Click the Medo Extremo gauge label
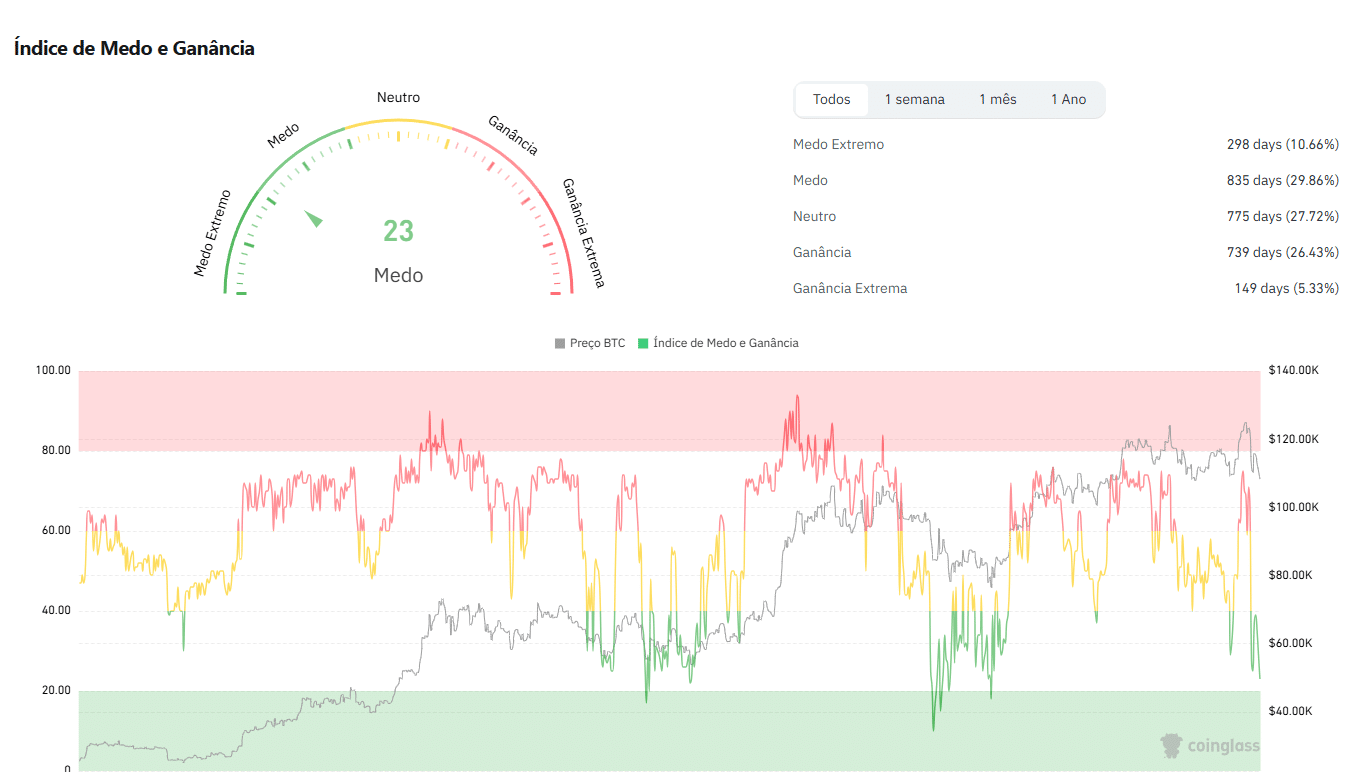Viewport: 1354px width, 772px height. click(212, 233)
